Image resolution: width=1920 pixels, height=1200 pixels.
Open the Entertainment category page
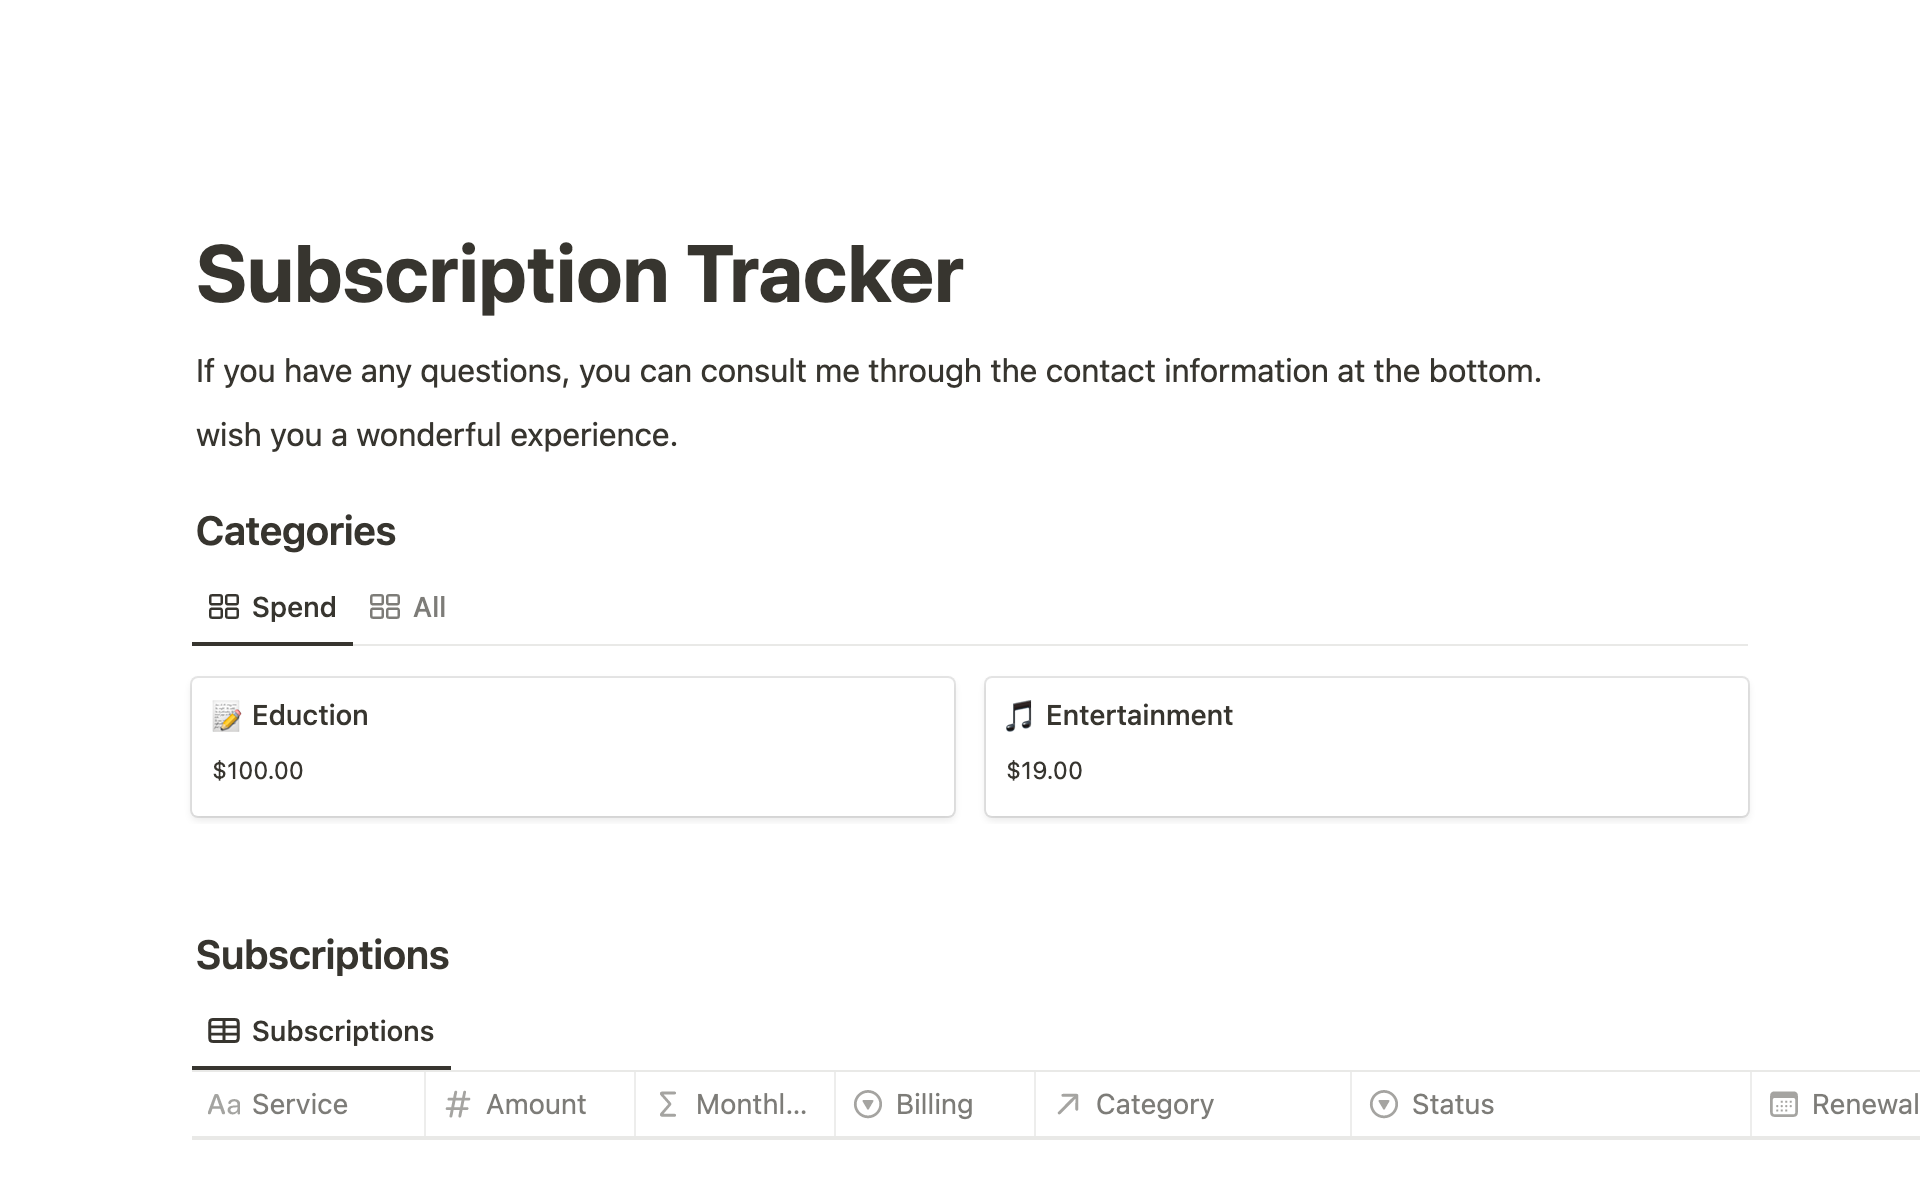point(1139,716)
